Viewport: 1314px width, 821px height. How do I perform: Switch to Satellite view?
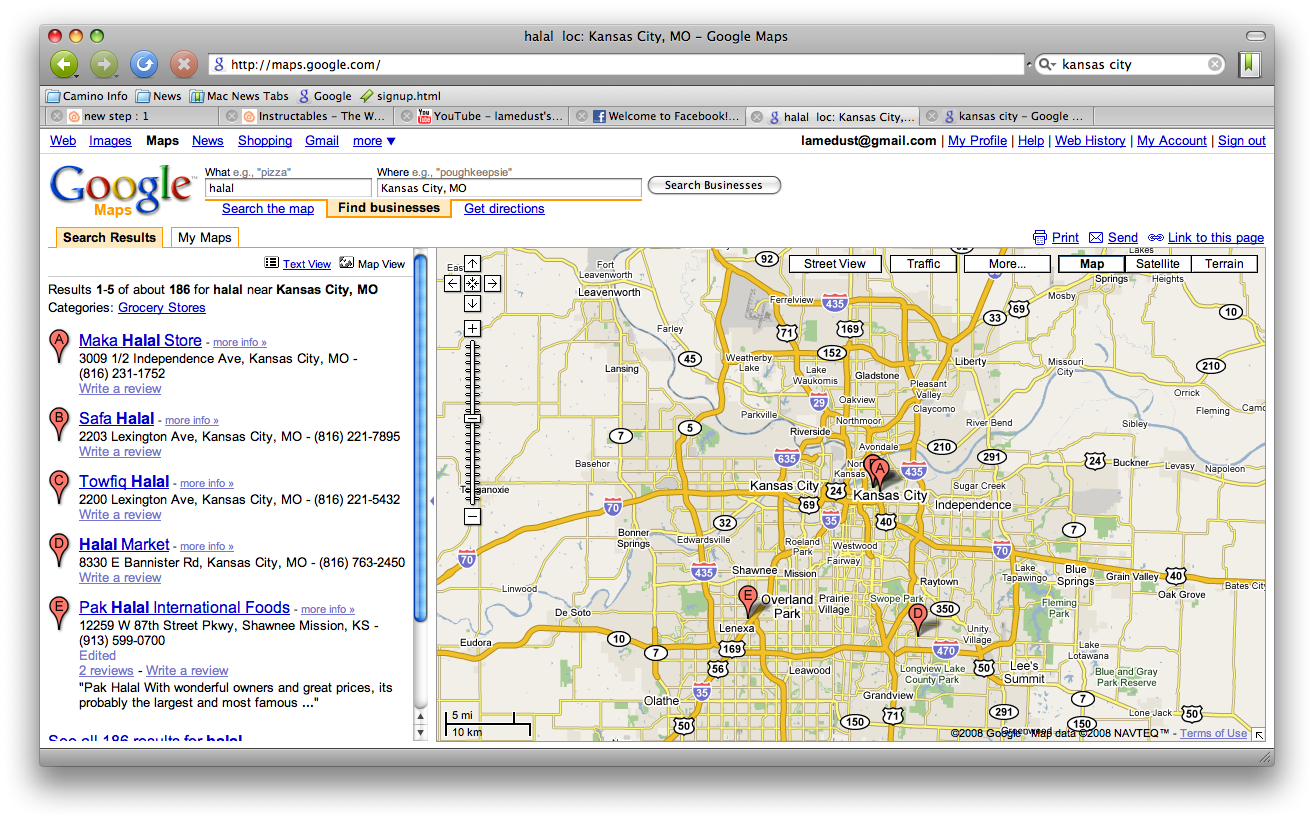pyautogui.click(x=1158, y=264)
